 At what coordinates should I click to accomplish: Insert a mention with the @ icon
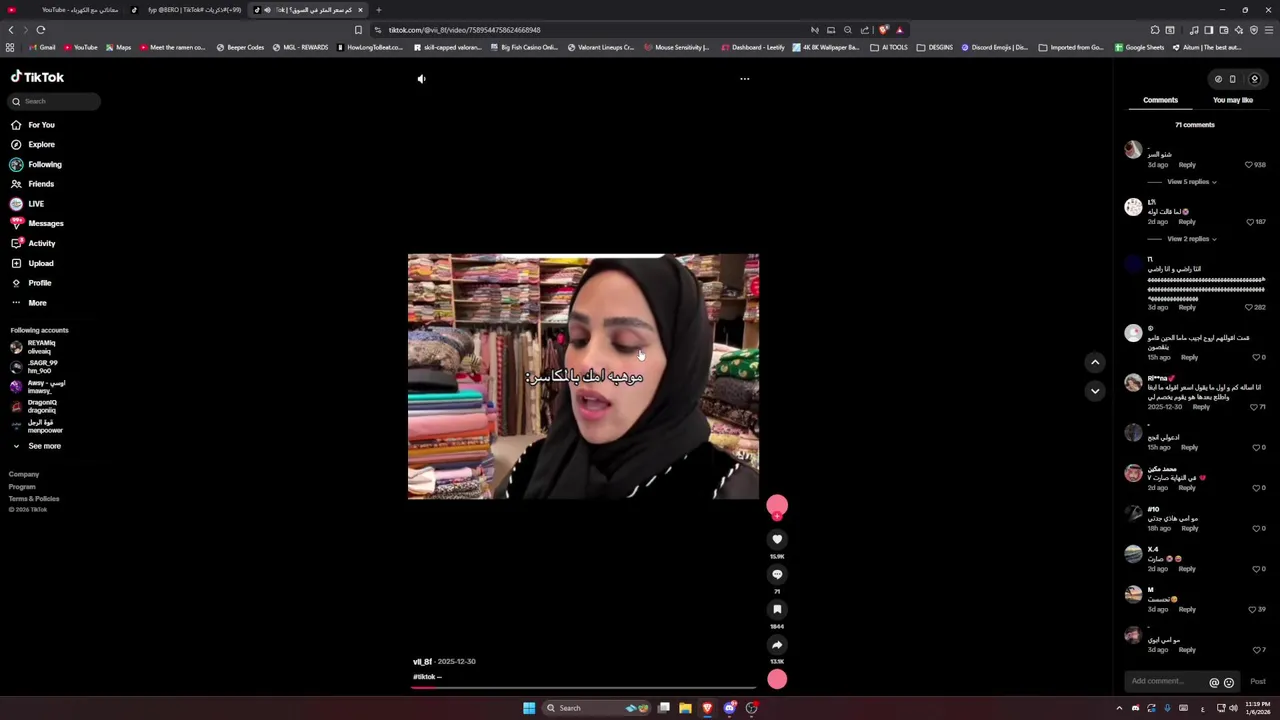(x=1214, y=682)
